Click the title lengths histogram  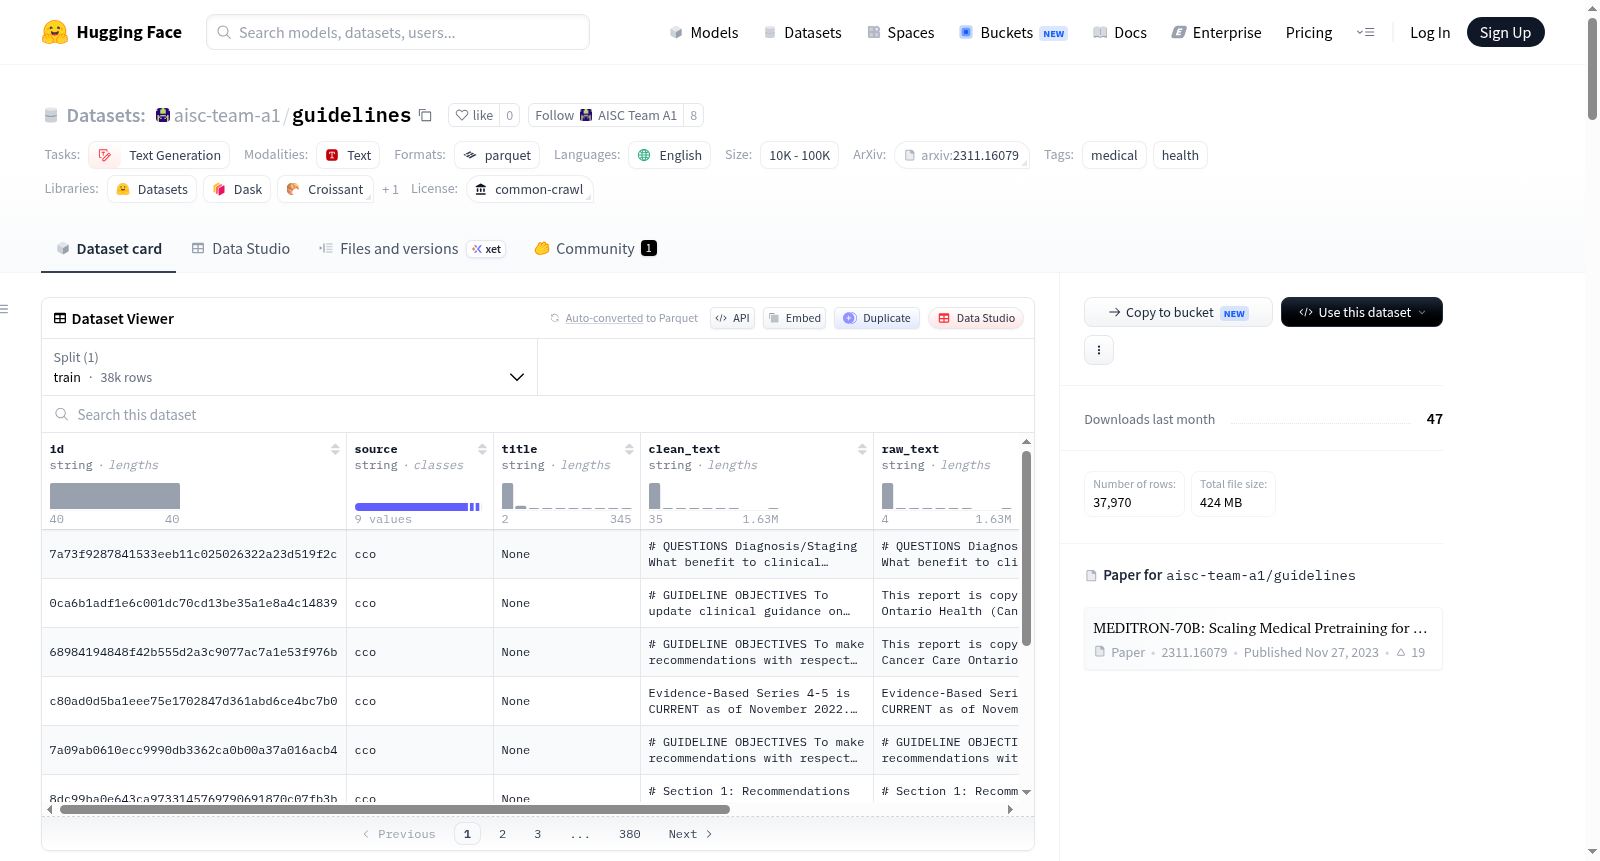pyautogui.click(x=566, y=496)
